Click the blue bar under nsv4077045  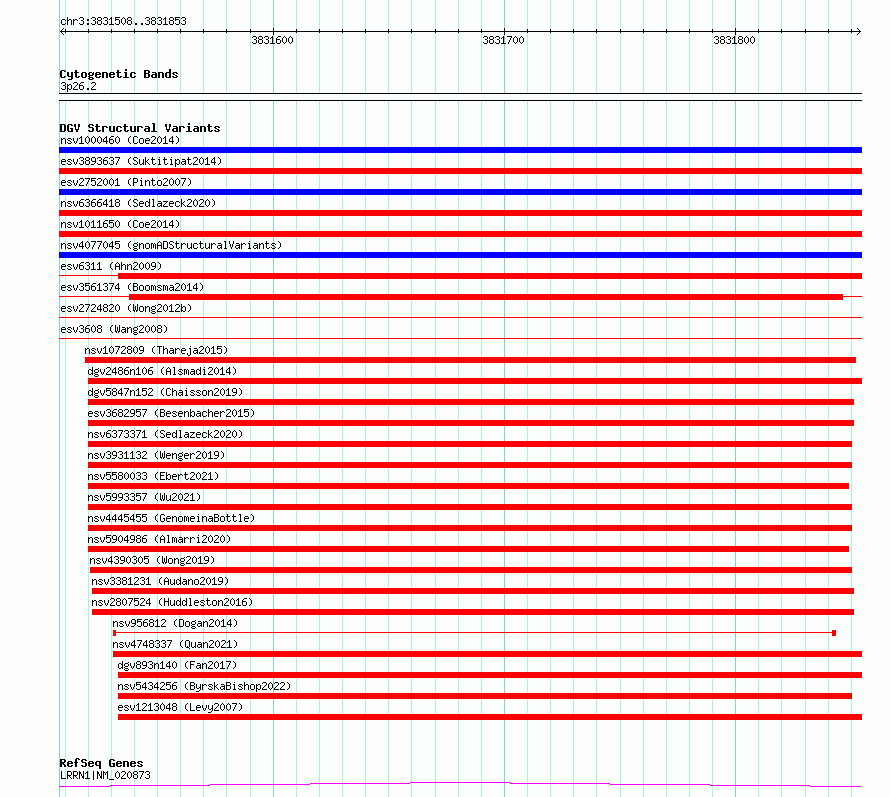(460, 255)
